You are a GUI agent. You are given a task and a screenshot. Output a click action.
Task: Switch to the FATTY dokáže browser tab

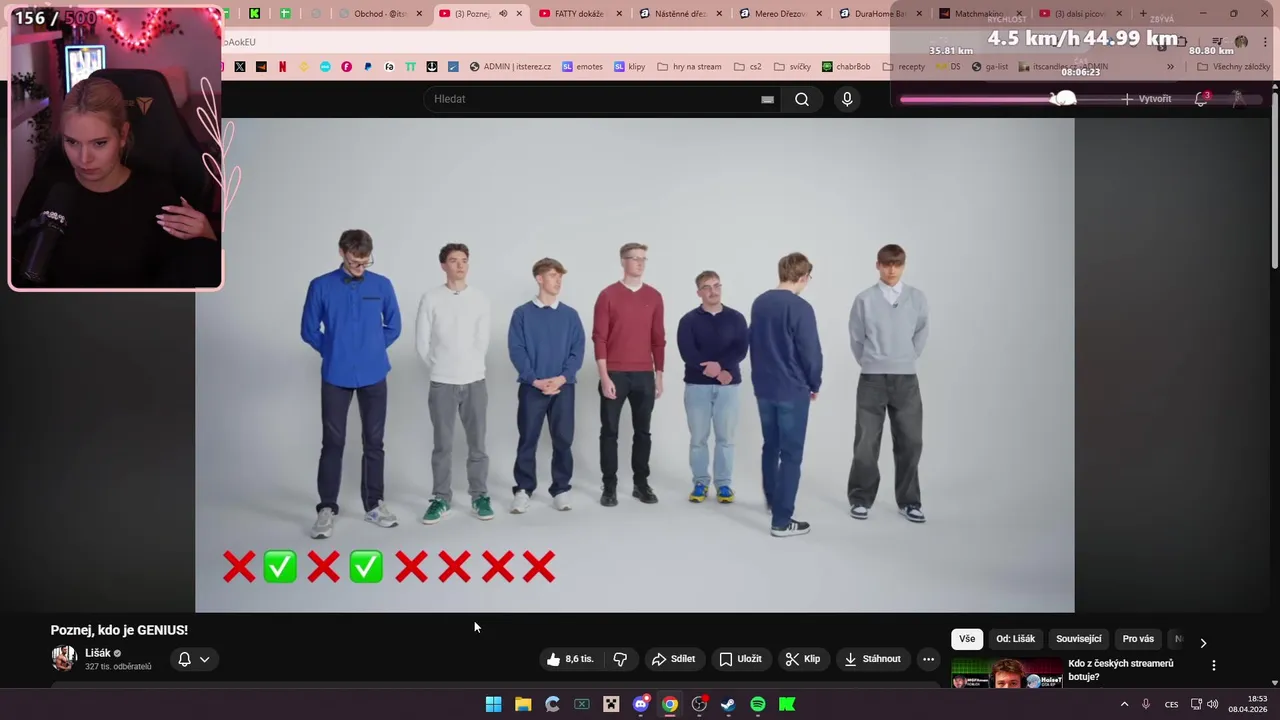pos(578,14)
